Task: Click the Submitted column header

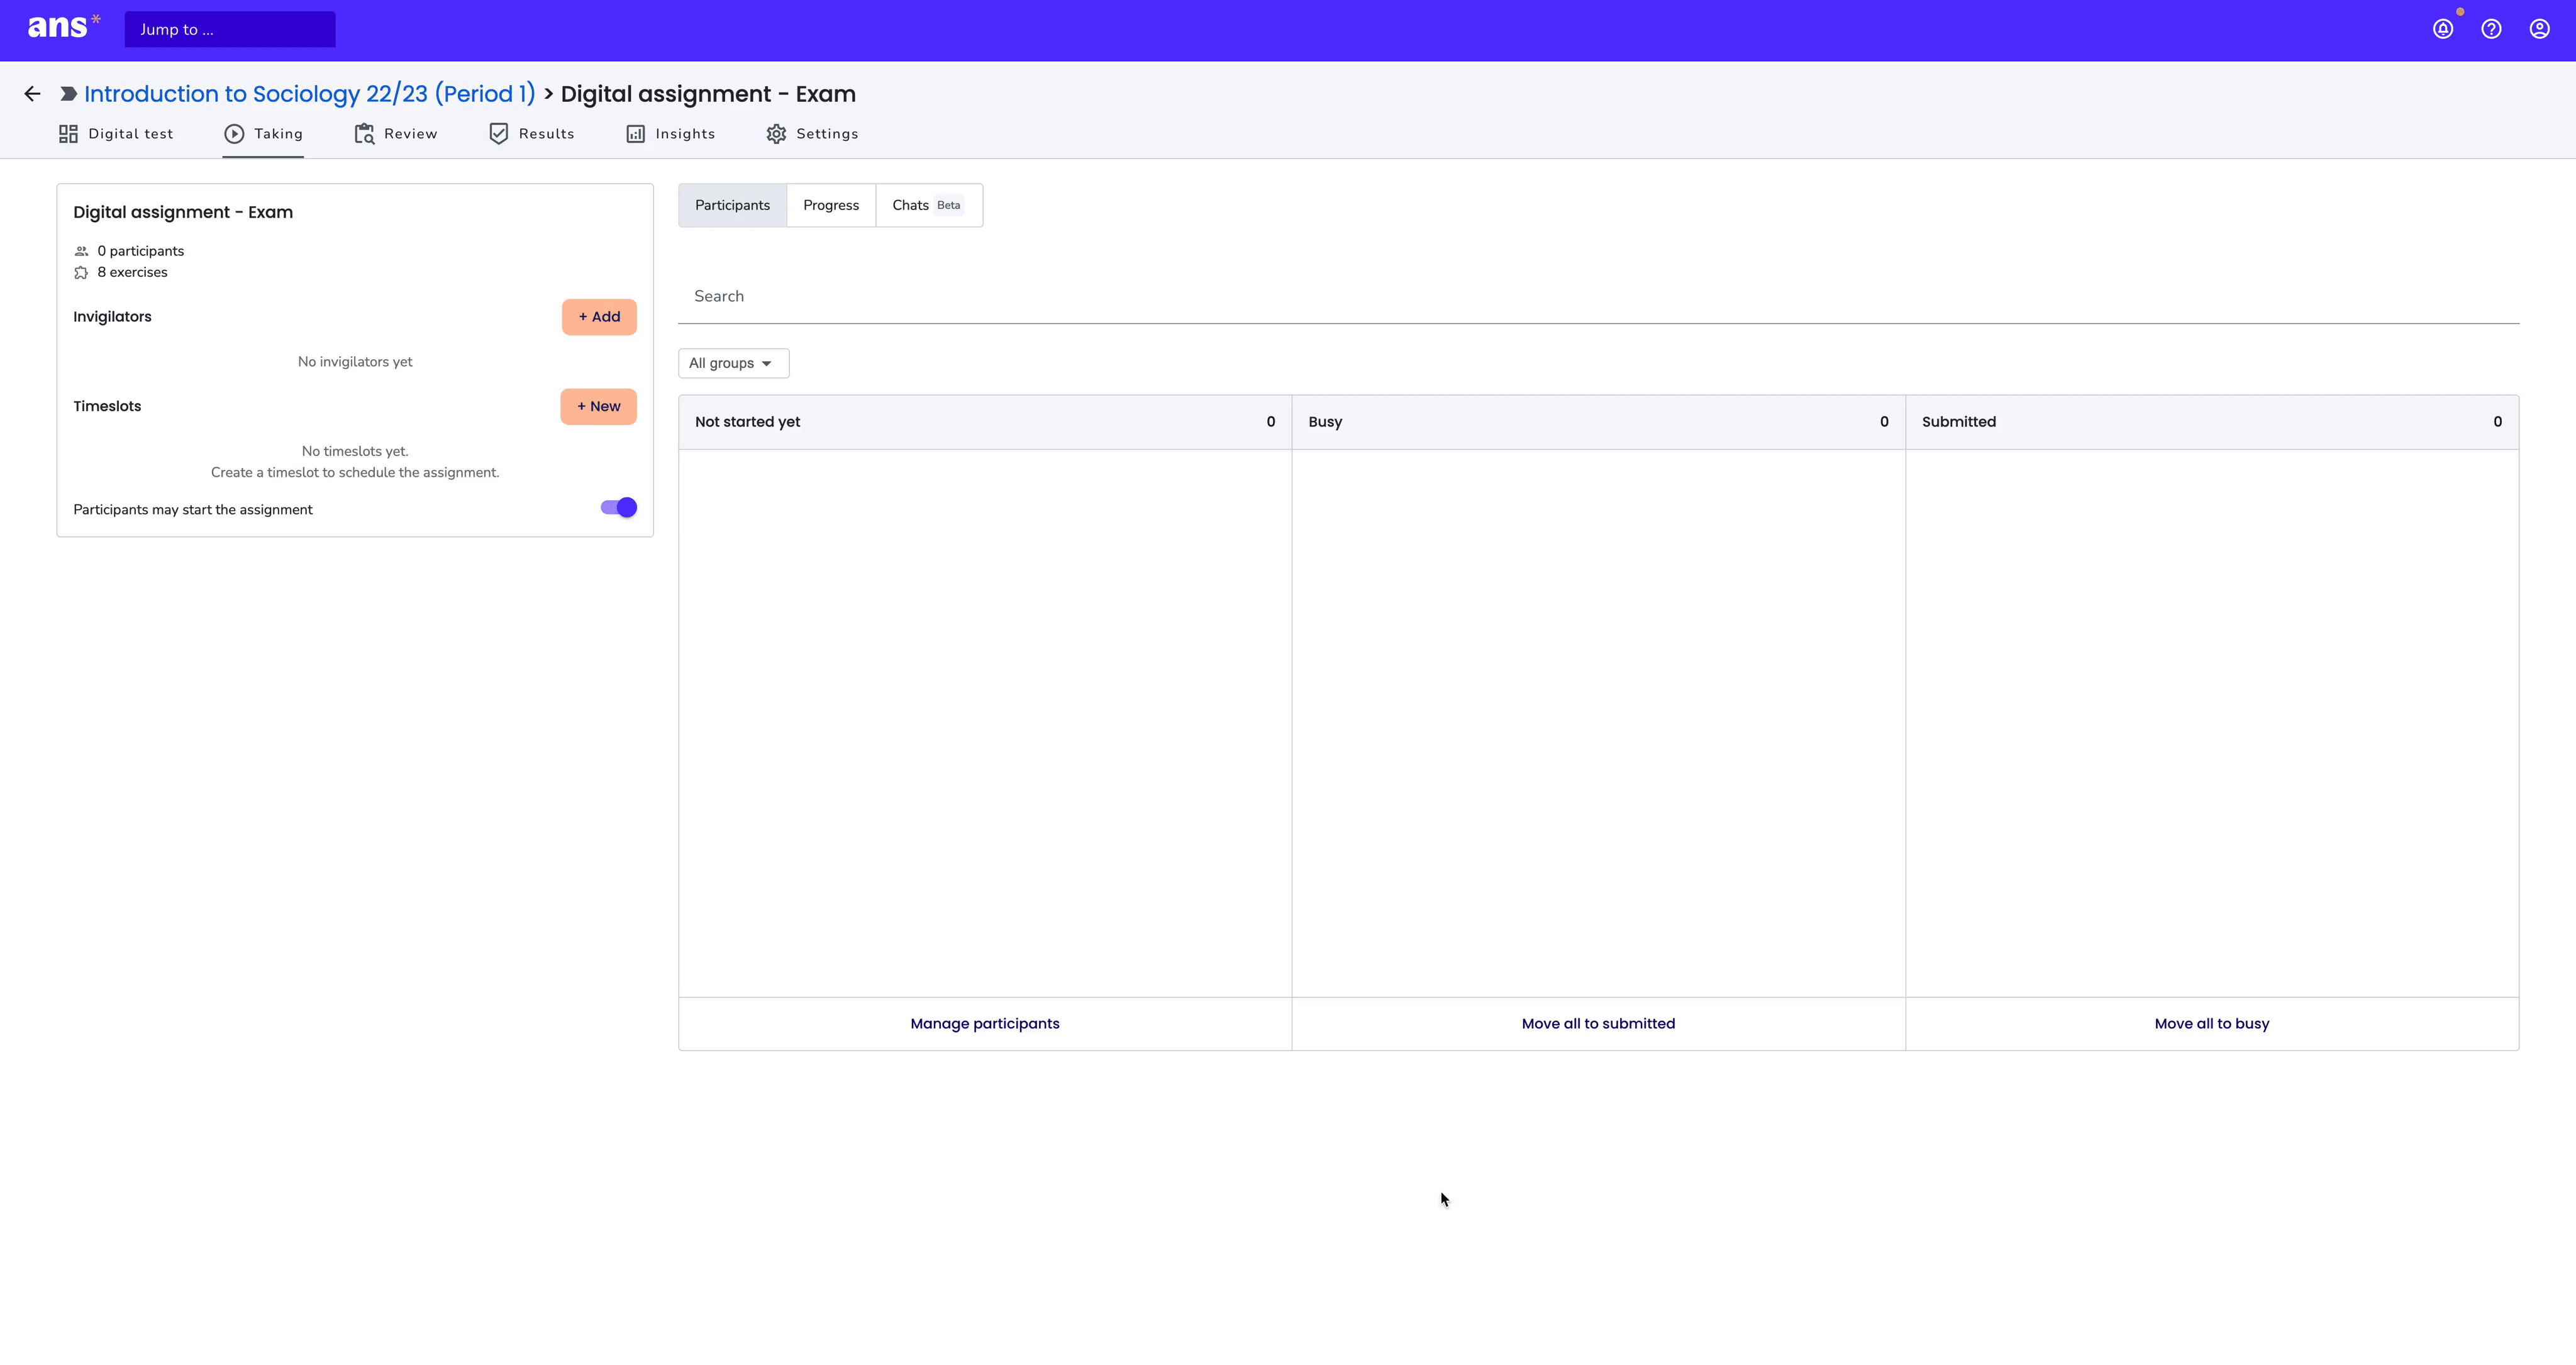Action: (2212, 422)
